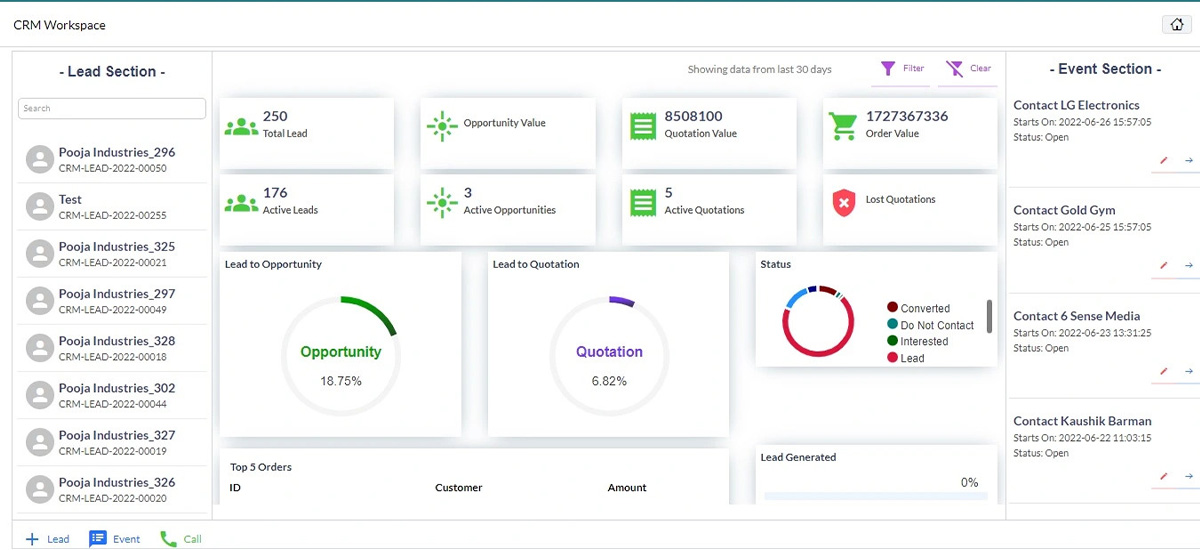Image resolution: width=1200 pixels, height=550 pixels.
Task: Click the Status donut chart
Action: click(818, 322)
